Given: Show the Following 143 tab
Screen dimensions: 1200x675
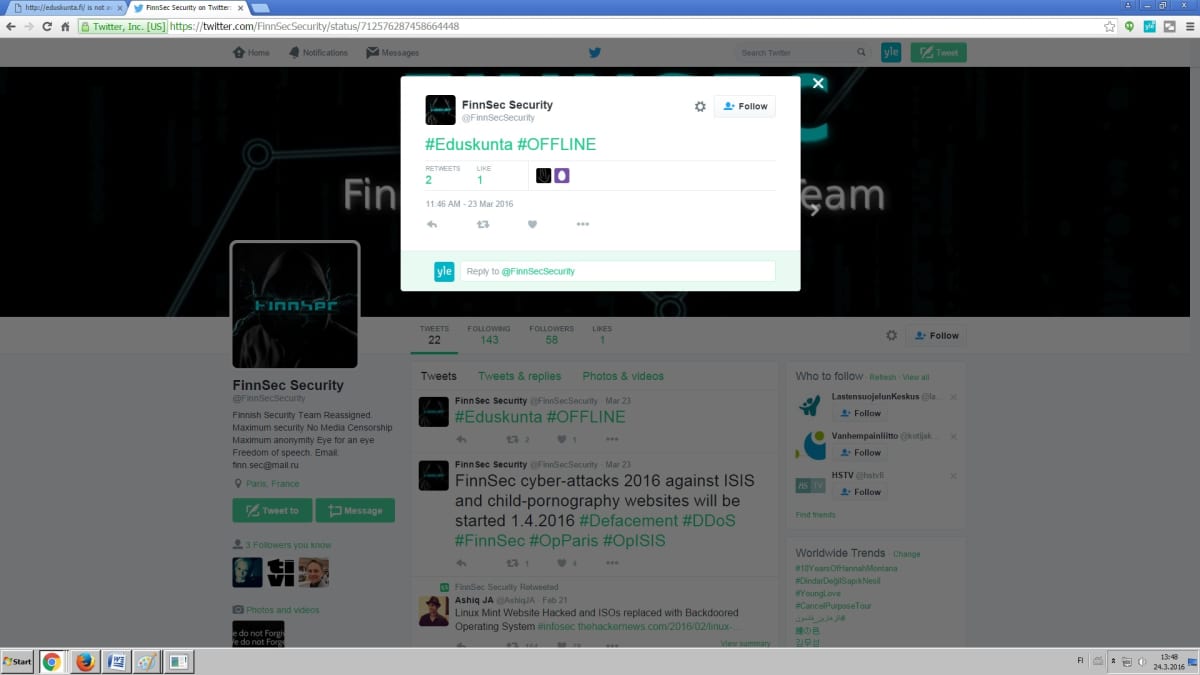Looking at the screenshot, I should [x=489, y=335].
